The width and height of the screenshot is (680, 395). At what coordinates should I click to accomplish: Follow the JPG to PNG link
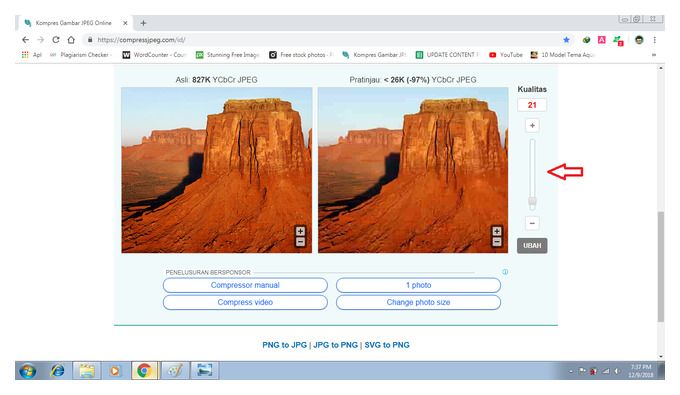pos(335,345)
